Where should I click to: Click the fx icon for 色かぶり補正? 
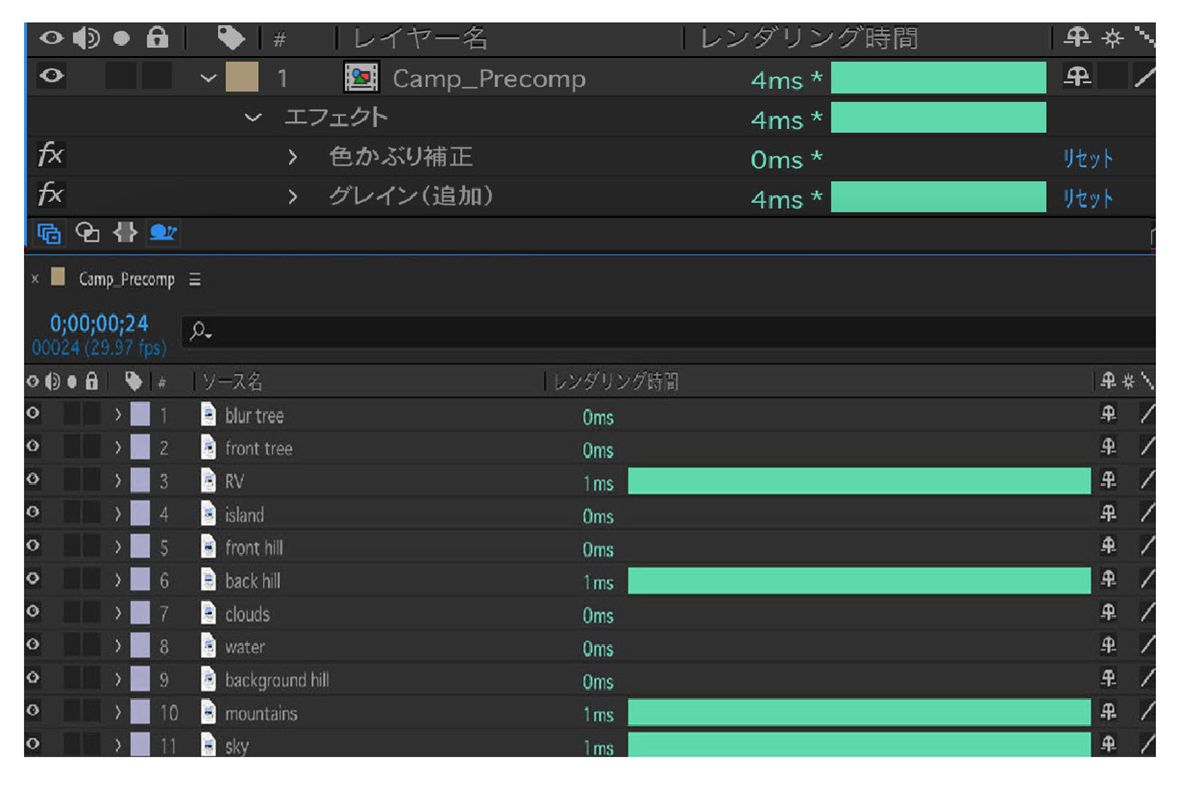pos(50,157)
